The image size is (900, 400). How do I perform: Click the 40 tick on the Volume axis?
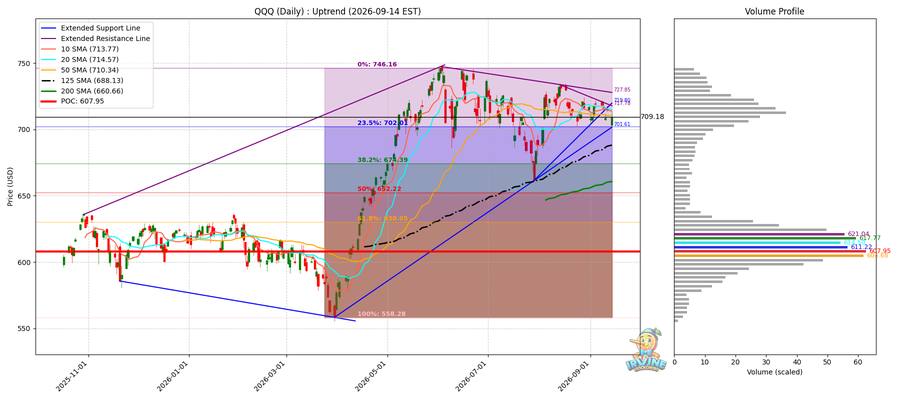click(797, 363)
